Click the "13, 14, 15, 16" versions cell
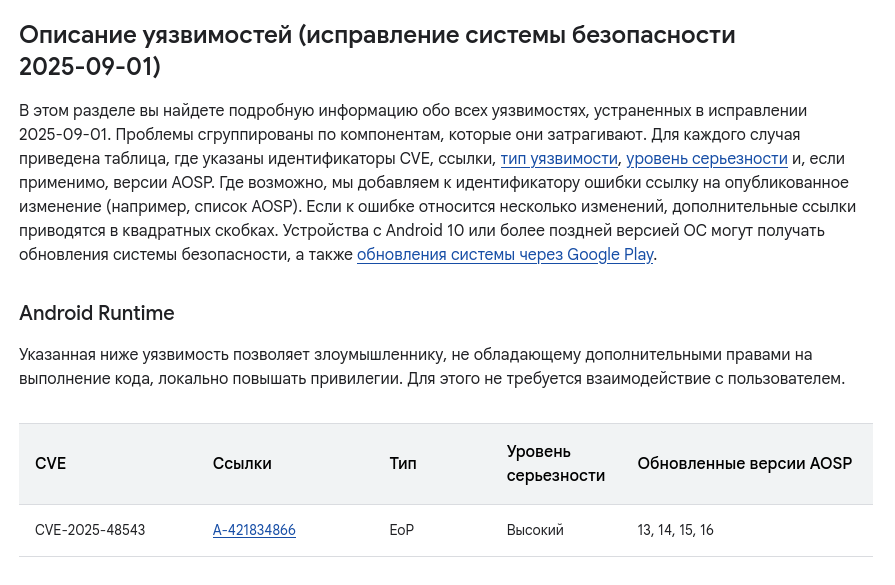895x585 pixels. pos(675,530)
